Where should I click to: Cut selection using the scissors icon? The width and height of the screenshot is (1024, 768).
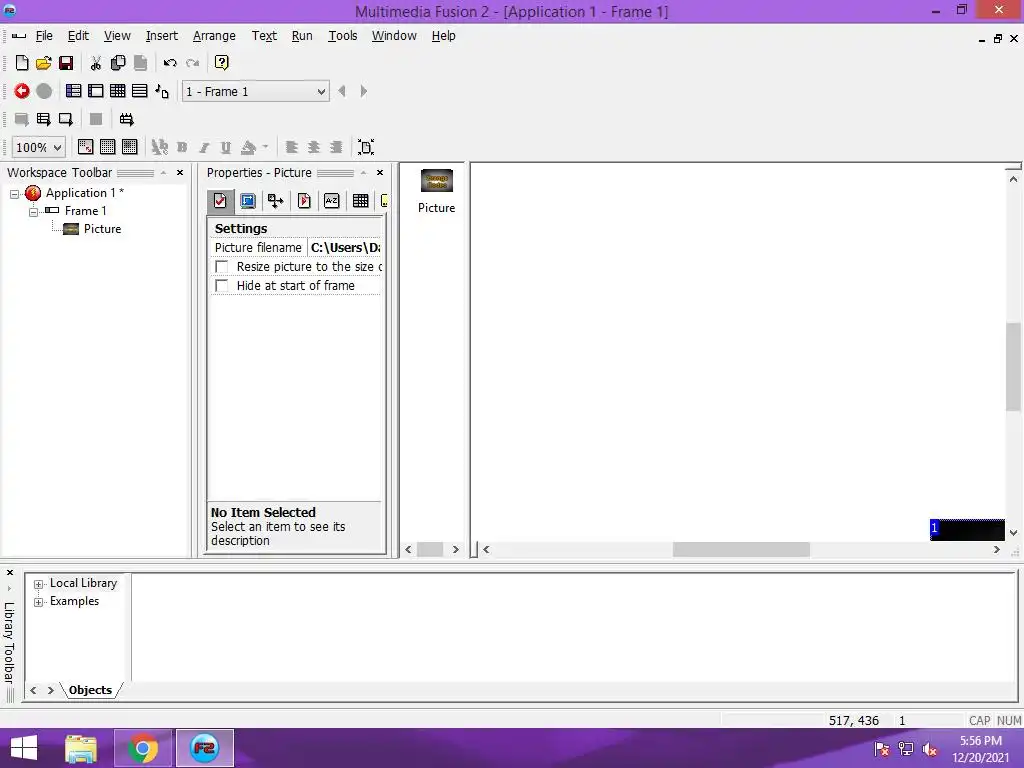point(96,63)
